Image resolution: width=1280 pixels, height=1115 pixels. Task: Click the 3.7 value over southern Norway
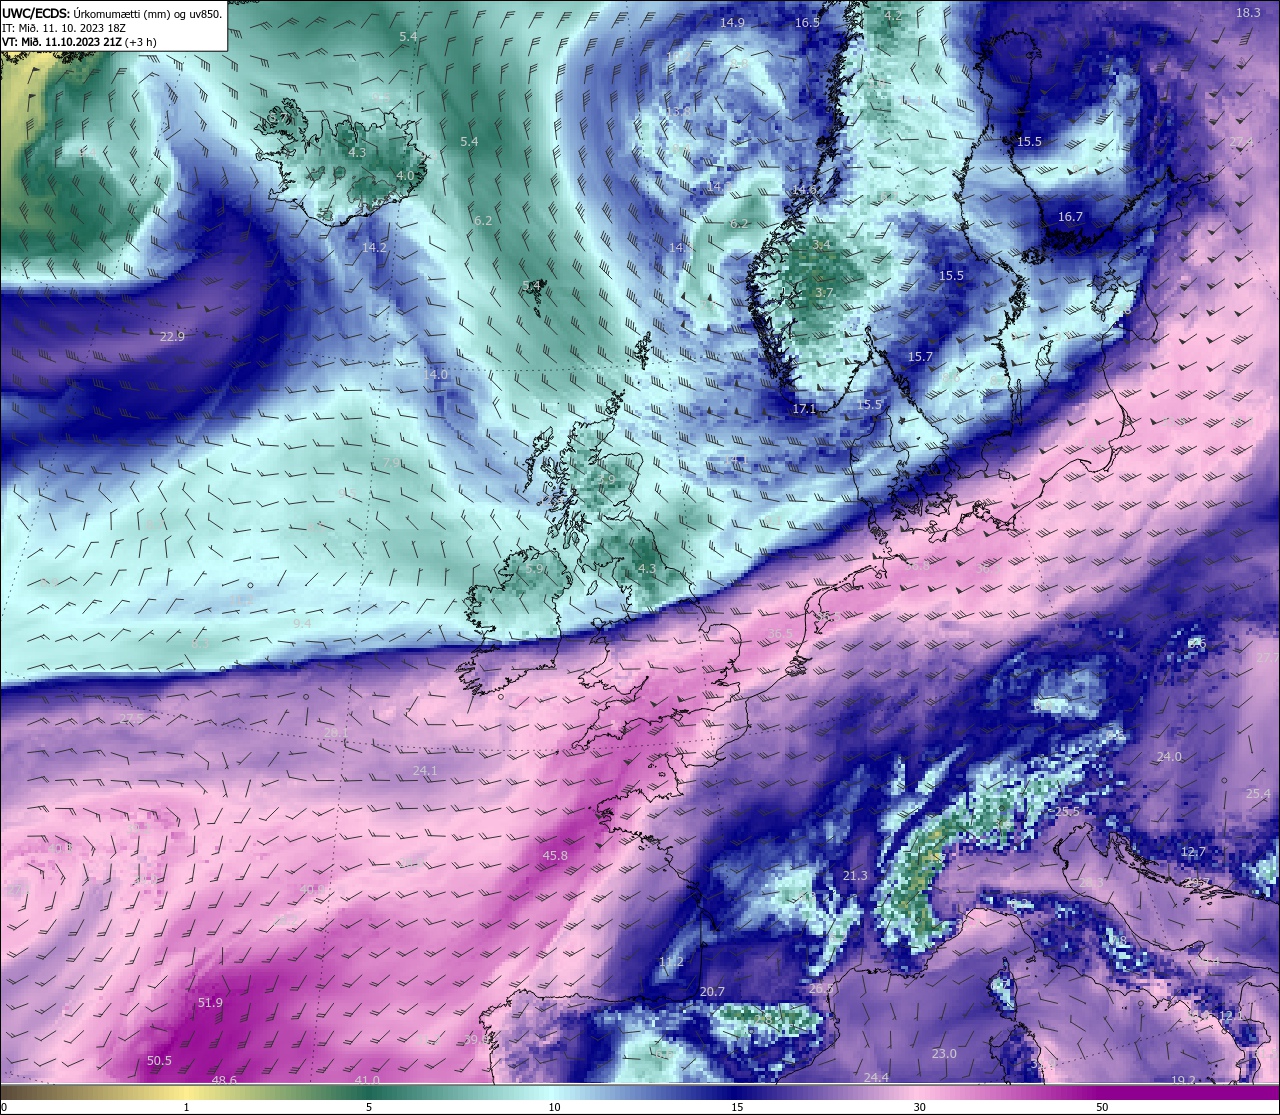(824, 292)
